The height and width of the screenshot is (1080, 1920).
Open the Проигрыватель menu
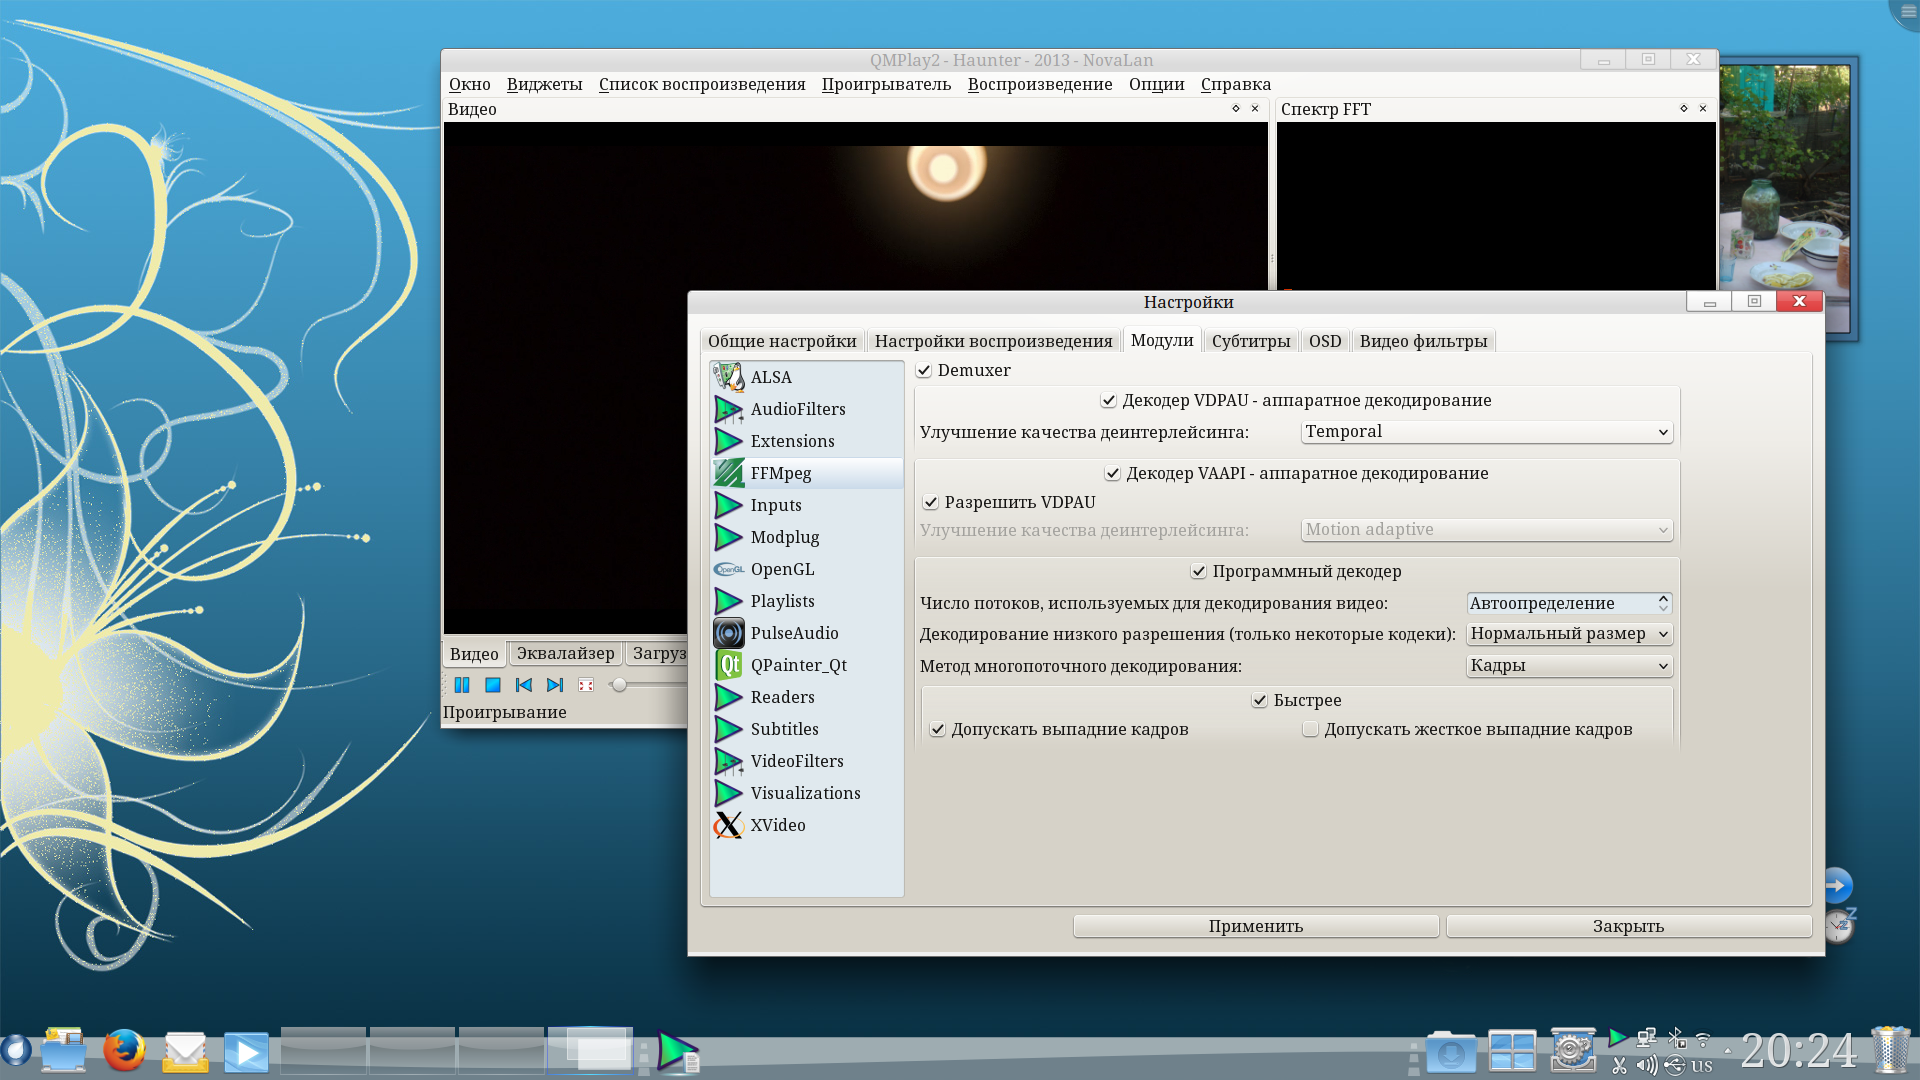pyautogui.click(x=886, y=84)
